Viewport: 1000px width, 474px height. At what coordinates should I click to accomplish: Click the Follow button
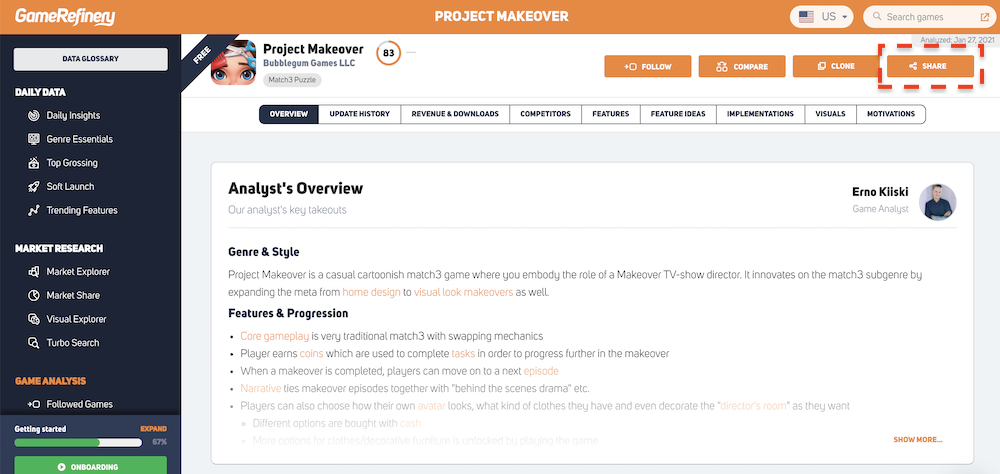[x=647, y=66]
